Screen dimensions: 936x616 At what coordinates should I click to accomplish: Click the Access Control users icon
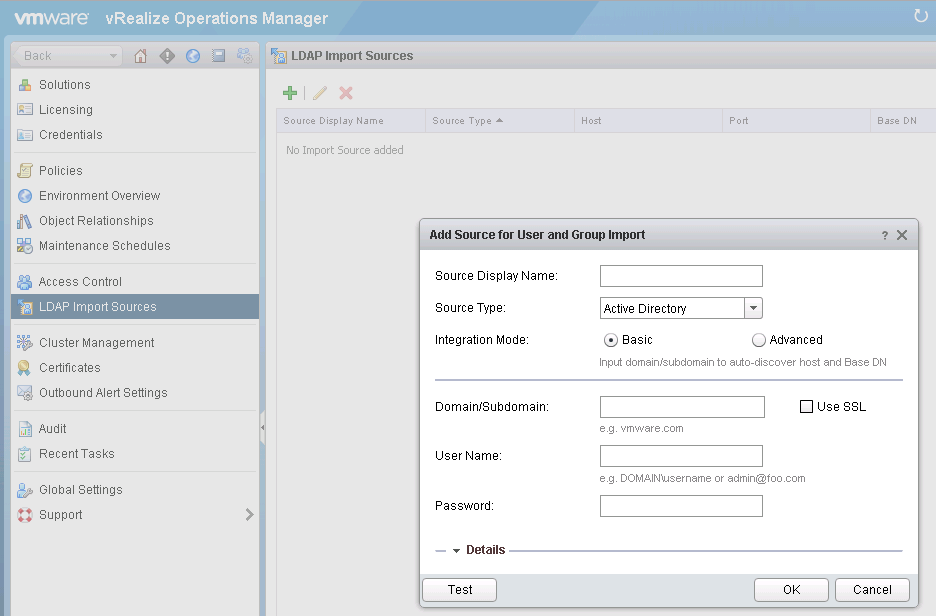click(x=24, y=282)
